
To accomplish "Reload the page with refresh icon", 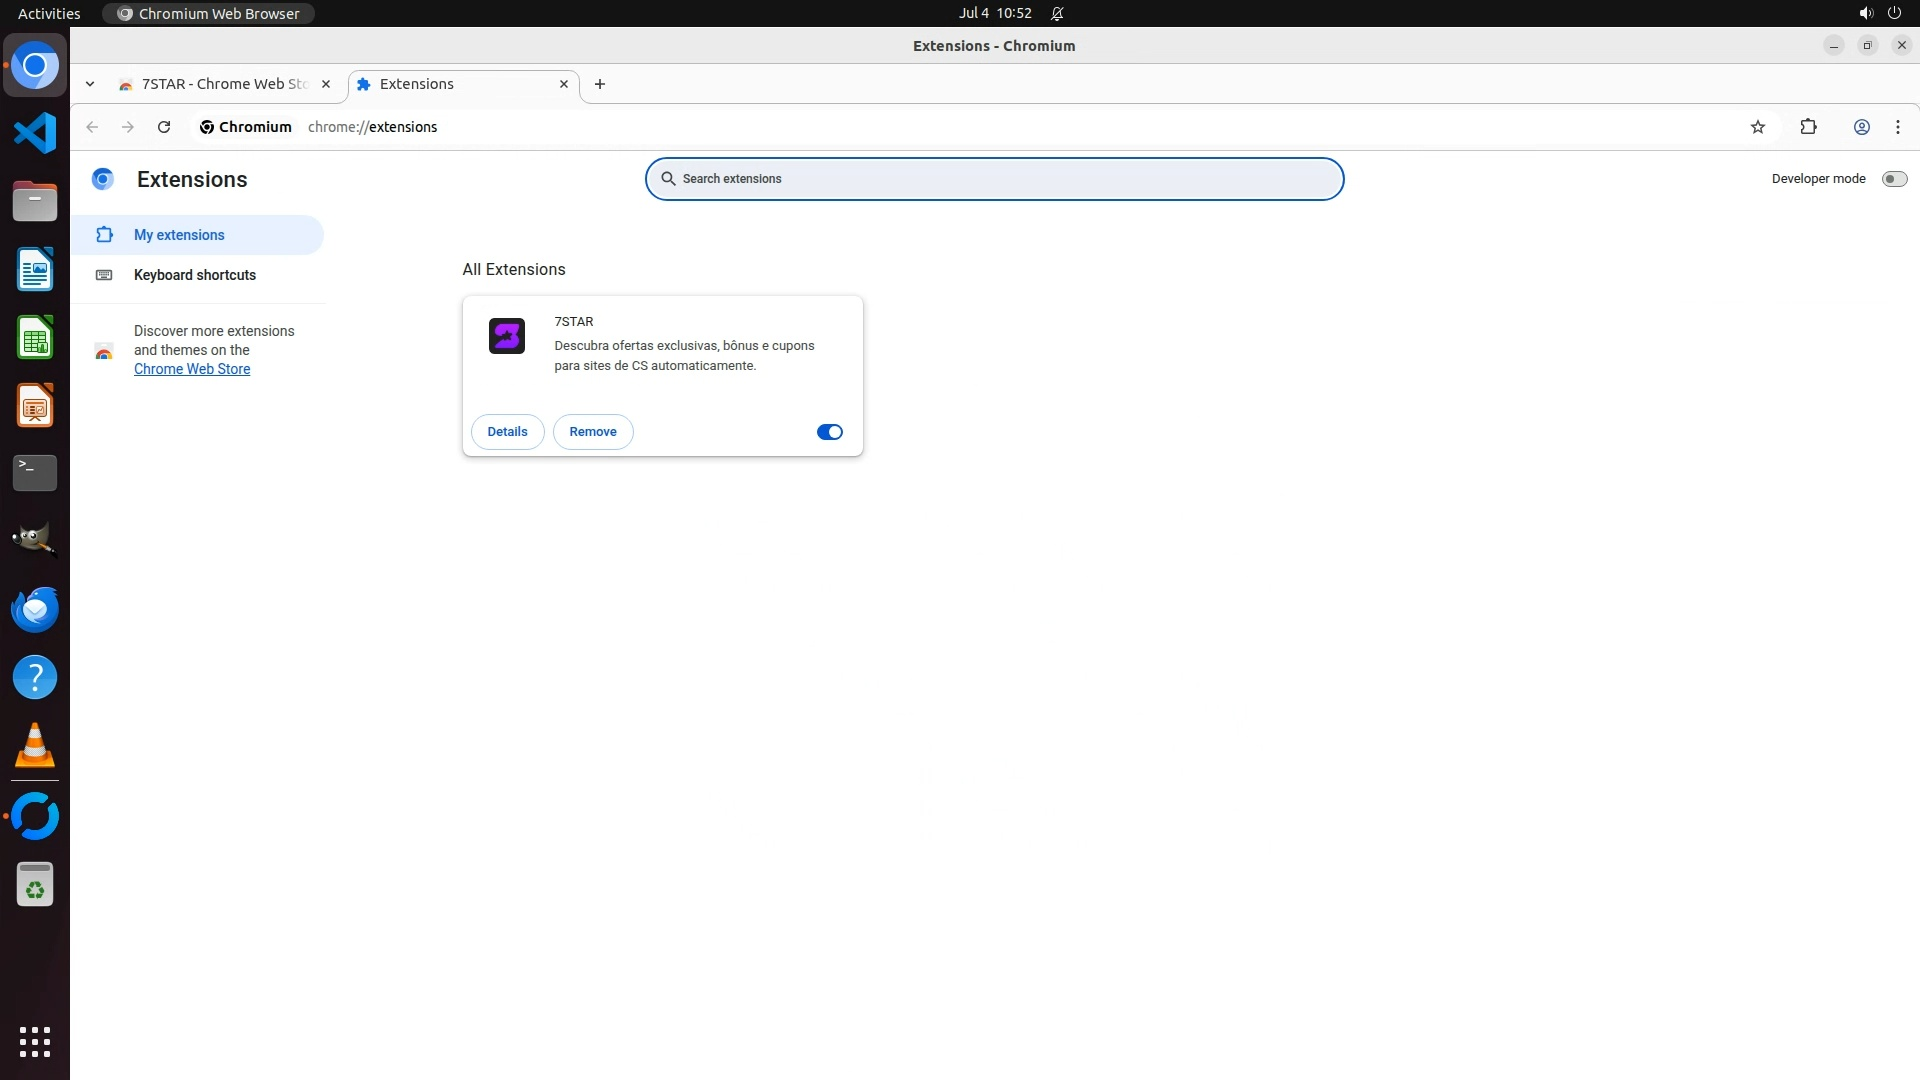I will coord(164,127).
